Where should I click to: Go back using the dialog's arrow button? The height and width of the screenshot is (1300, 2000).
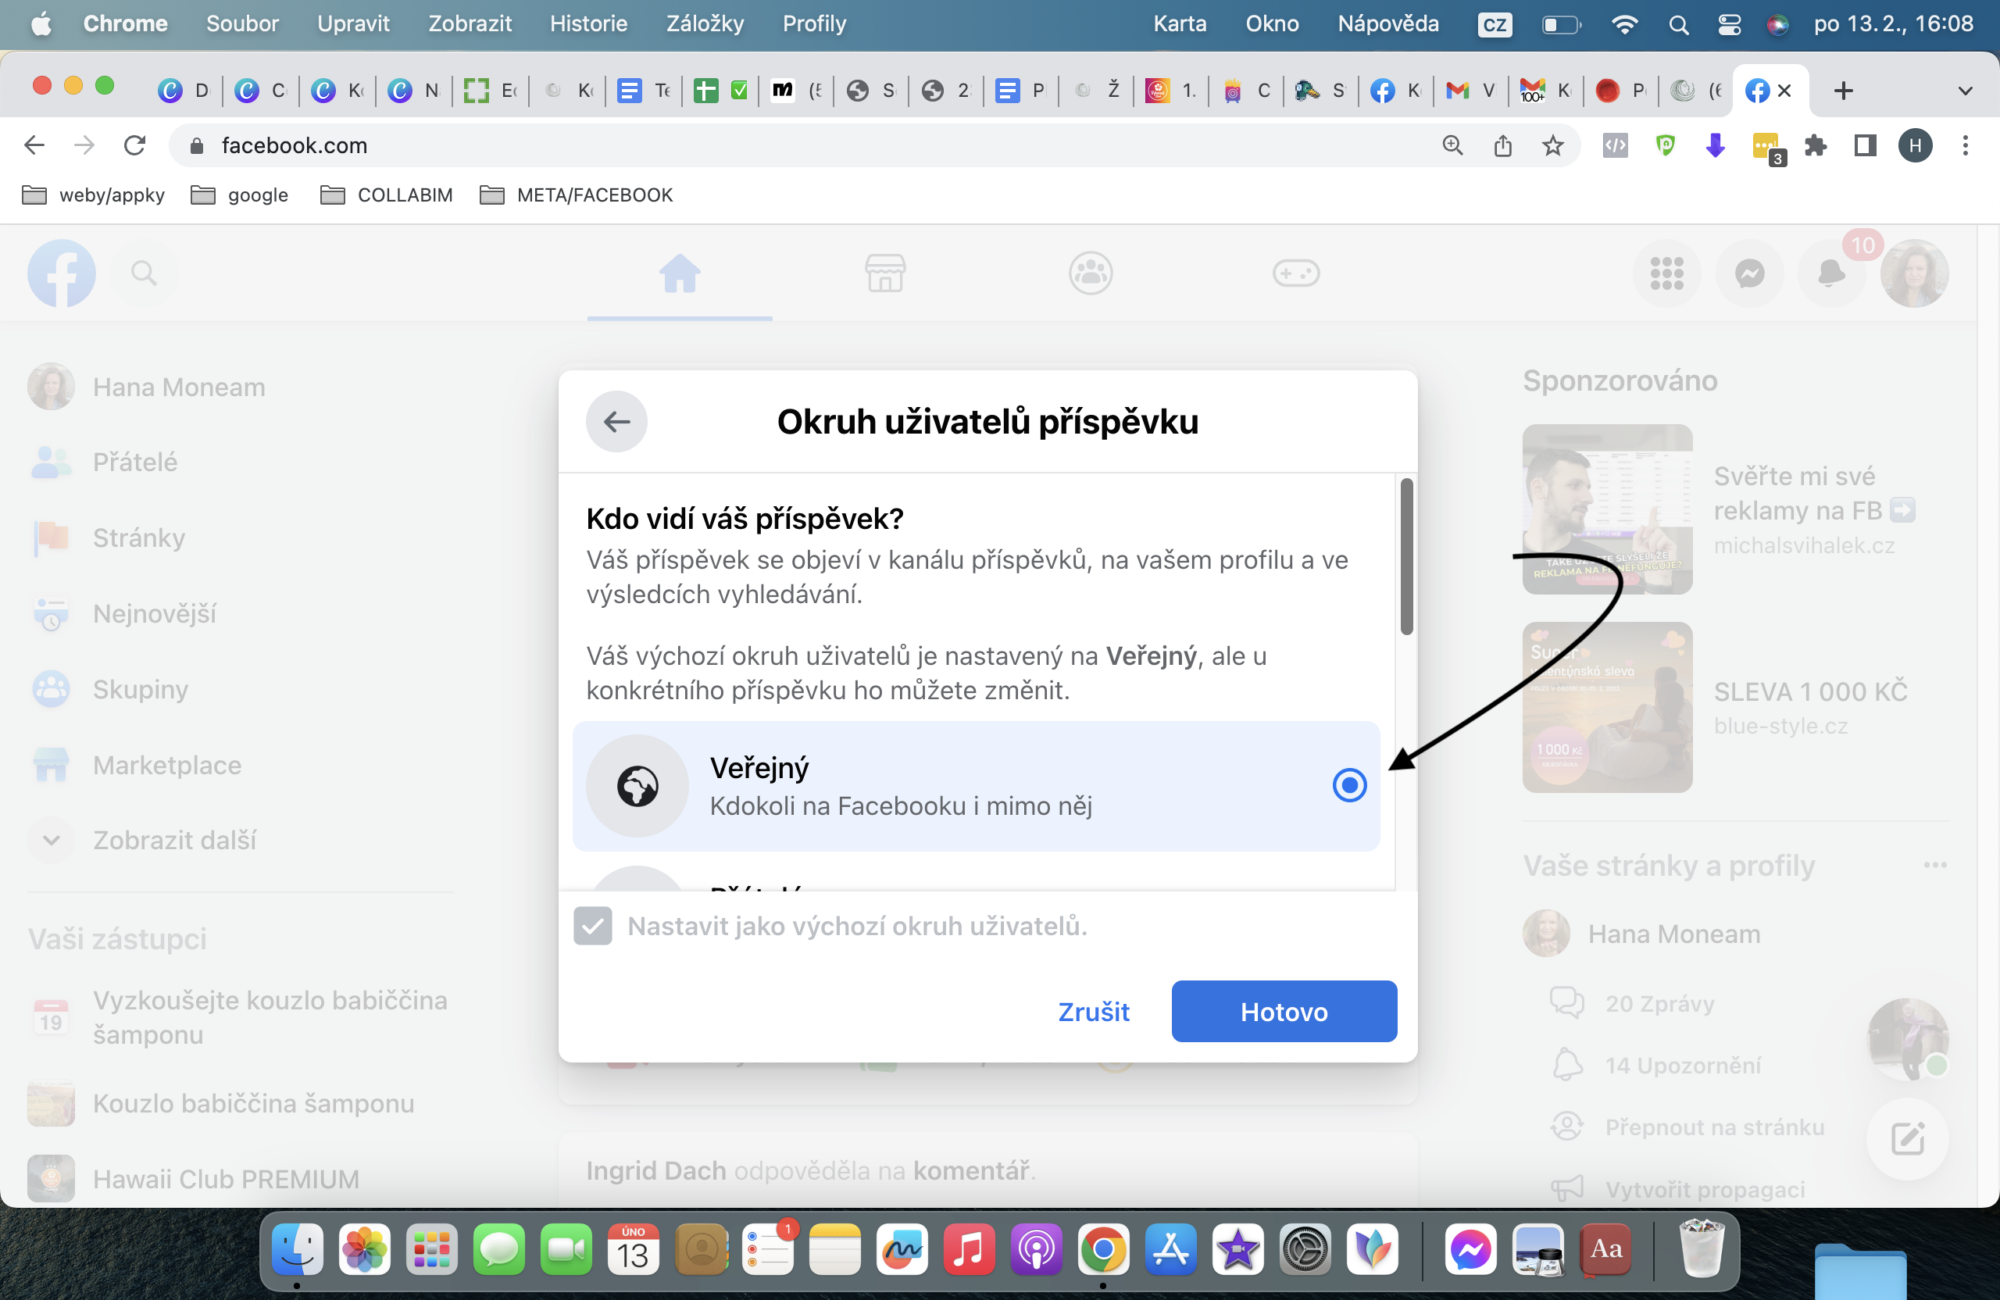(x=616, y=421)
